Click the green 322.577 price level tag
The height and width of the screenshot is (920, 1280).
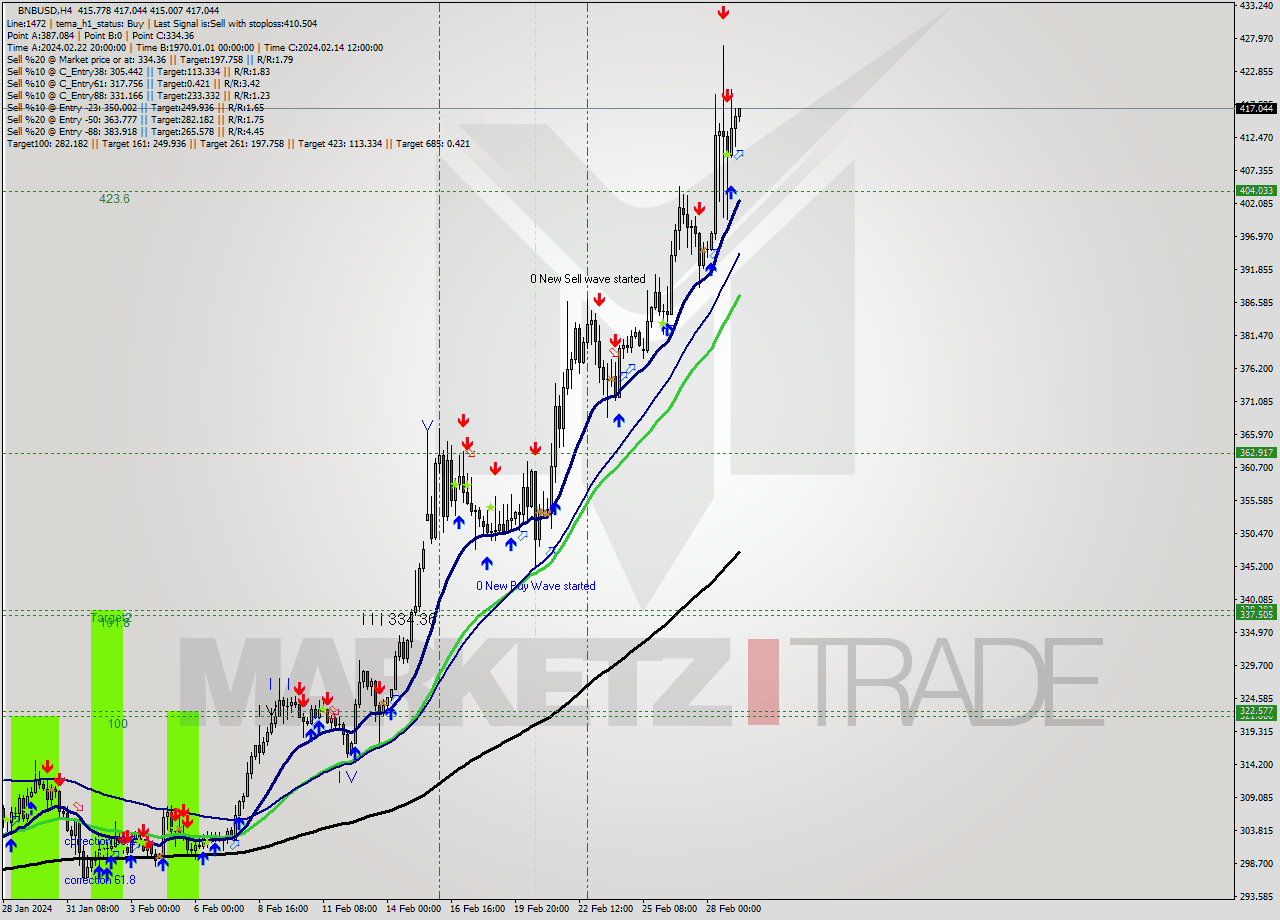coord(1256,712)
